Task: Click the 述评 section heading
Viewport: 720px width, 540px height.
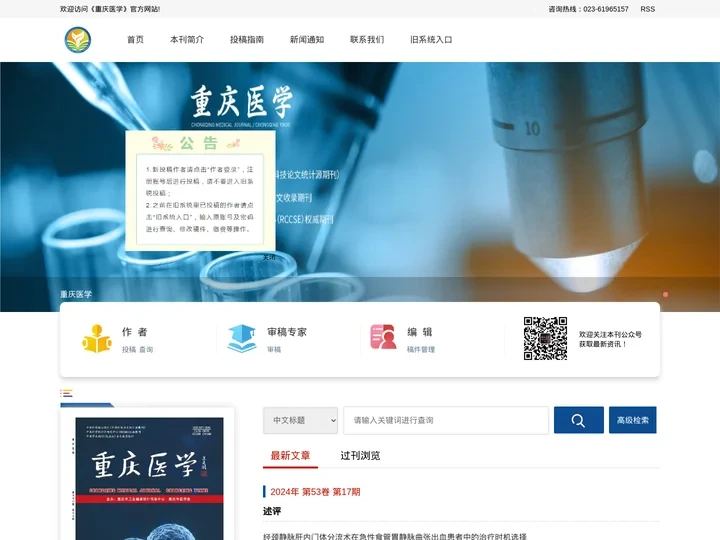Action: [x=272, y=511]
